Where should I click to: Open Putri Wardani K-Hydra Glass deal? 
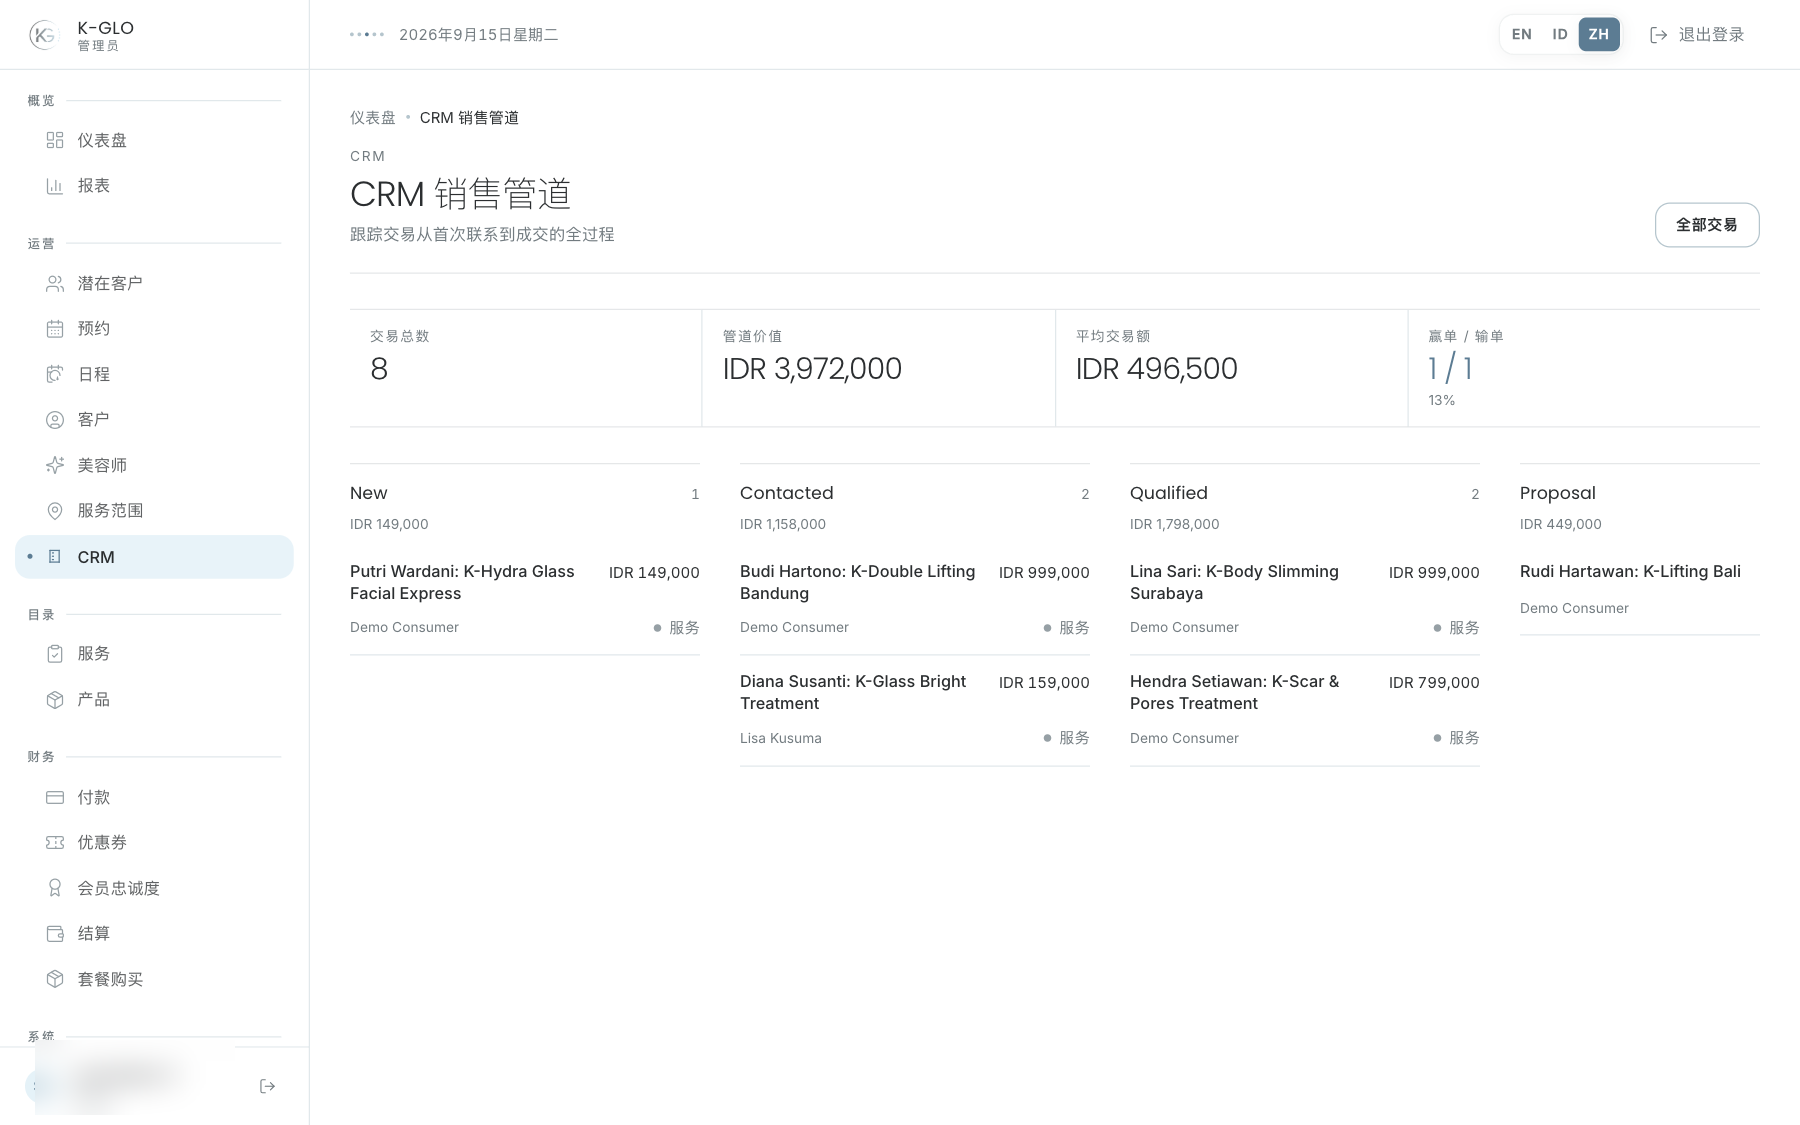[524, 599]
